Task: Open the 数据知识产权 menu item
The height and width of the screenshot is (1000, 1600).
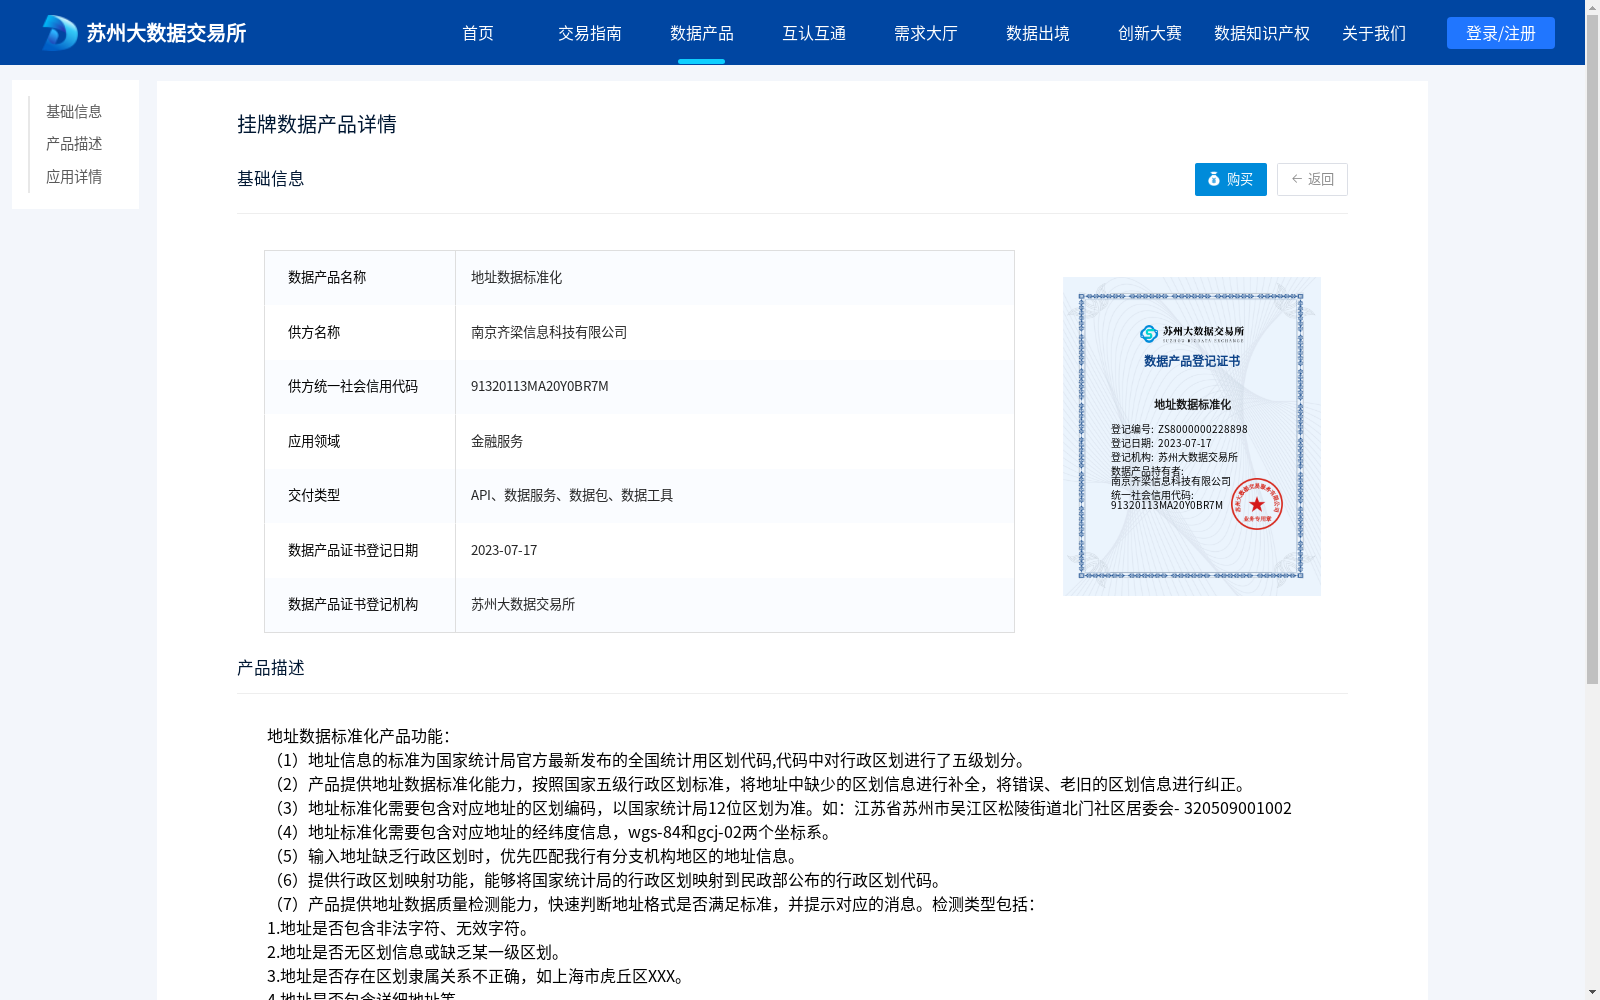Action: tap(1262, 33)
